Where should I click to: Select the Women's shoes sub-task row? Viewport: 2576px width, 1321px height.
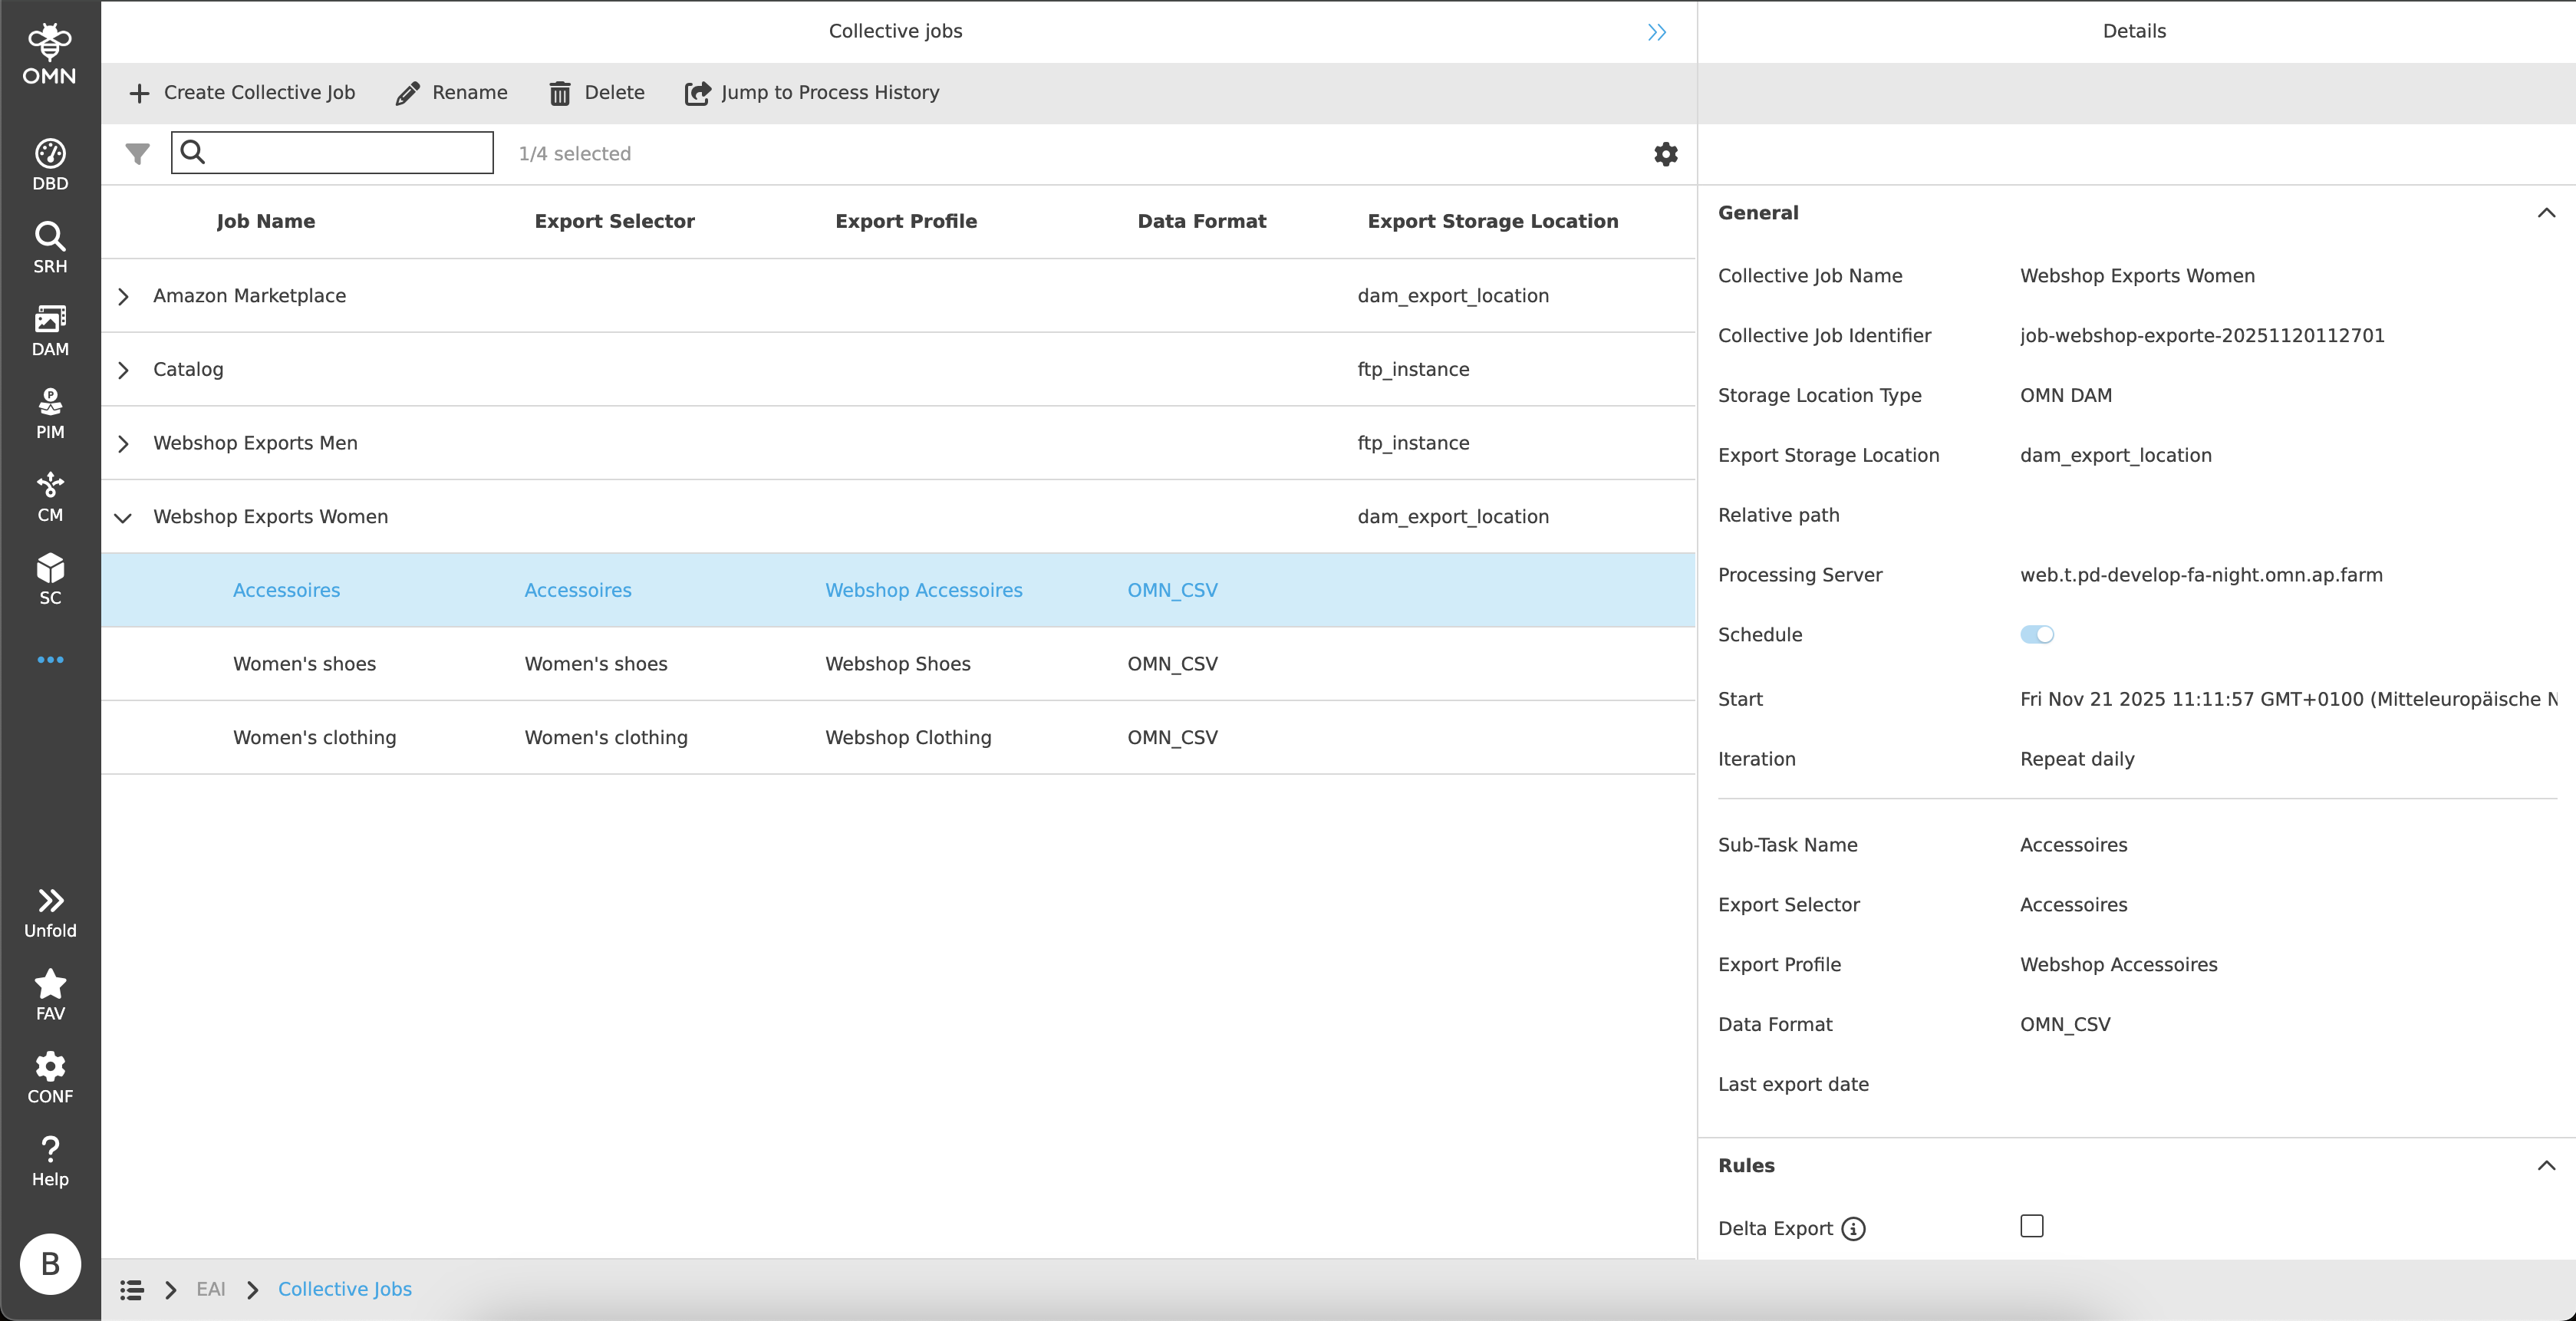[x=304, y=664]
